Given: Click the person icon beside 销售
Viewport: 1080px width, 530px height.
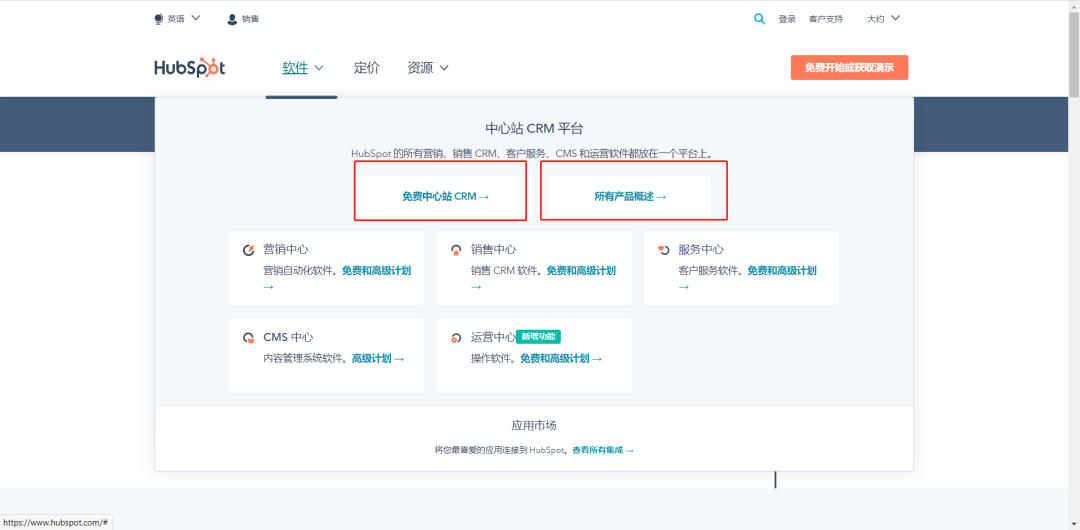Looking at the screenshot, I should pos(232,19).
